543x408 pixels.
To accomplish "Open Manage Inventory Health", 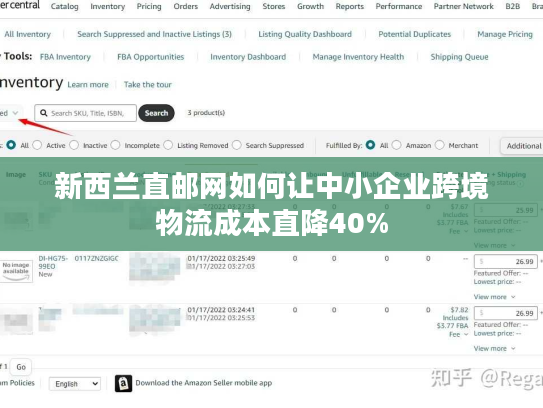I will click(358, 57).
